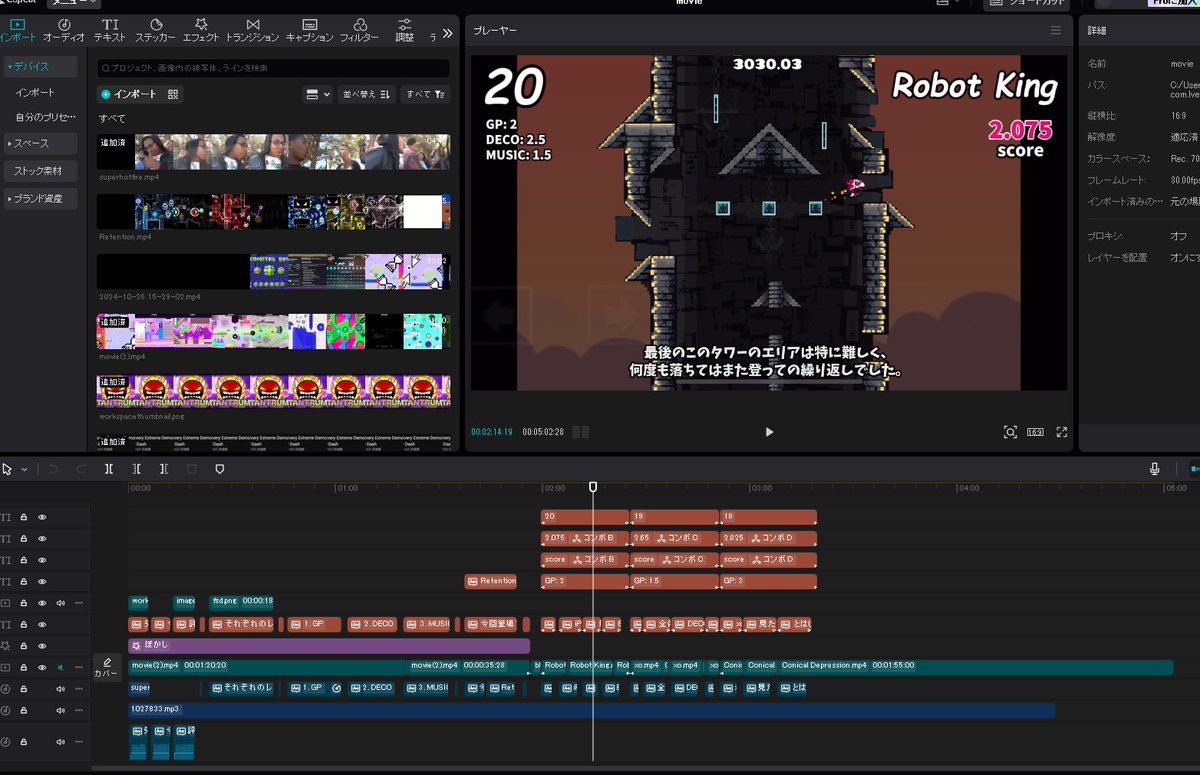
Task: Hide the score text track
Action: pyautogui.click(x=42, y=560)
